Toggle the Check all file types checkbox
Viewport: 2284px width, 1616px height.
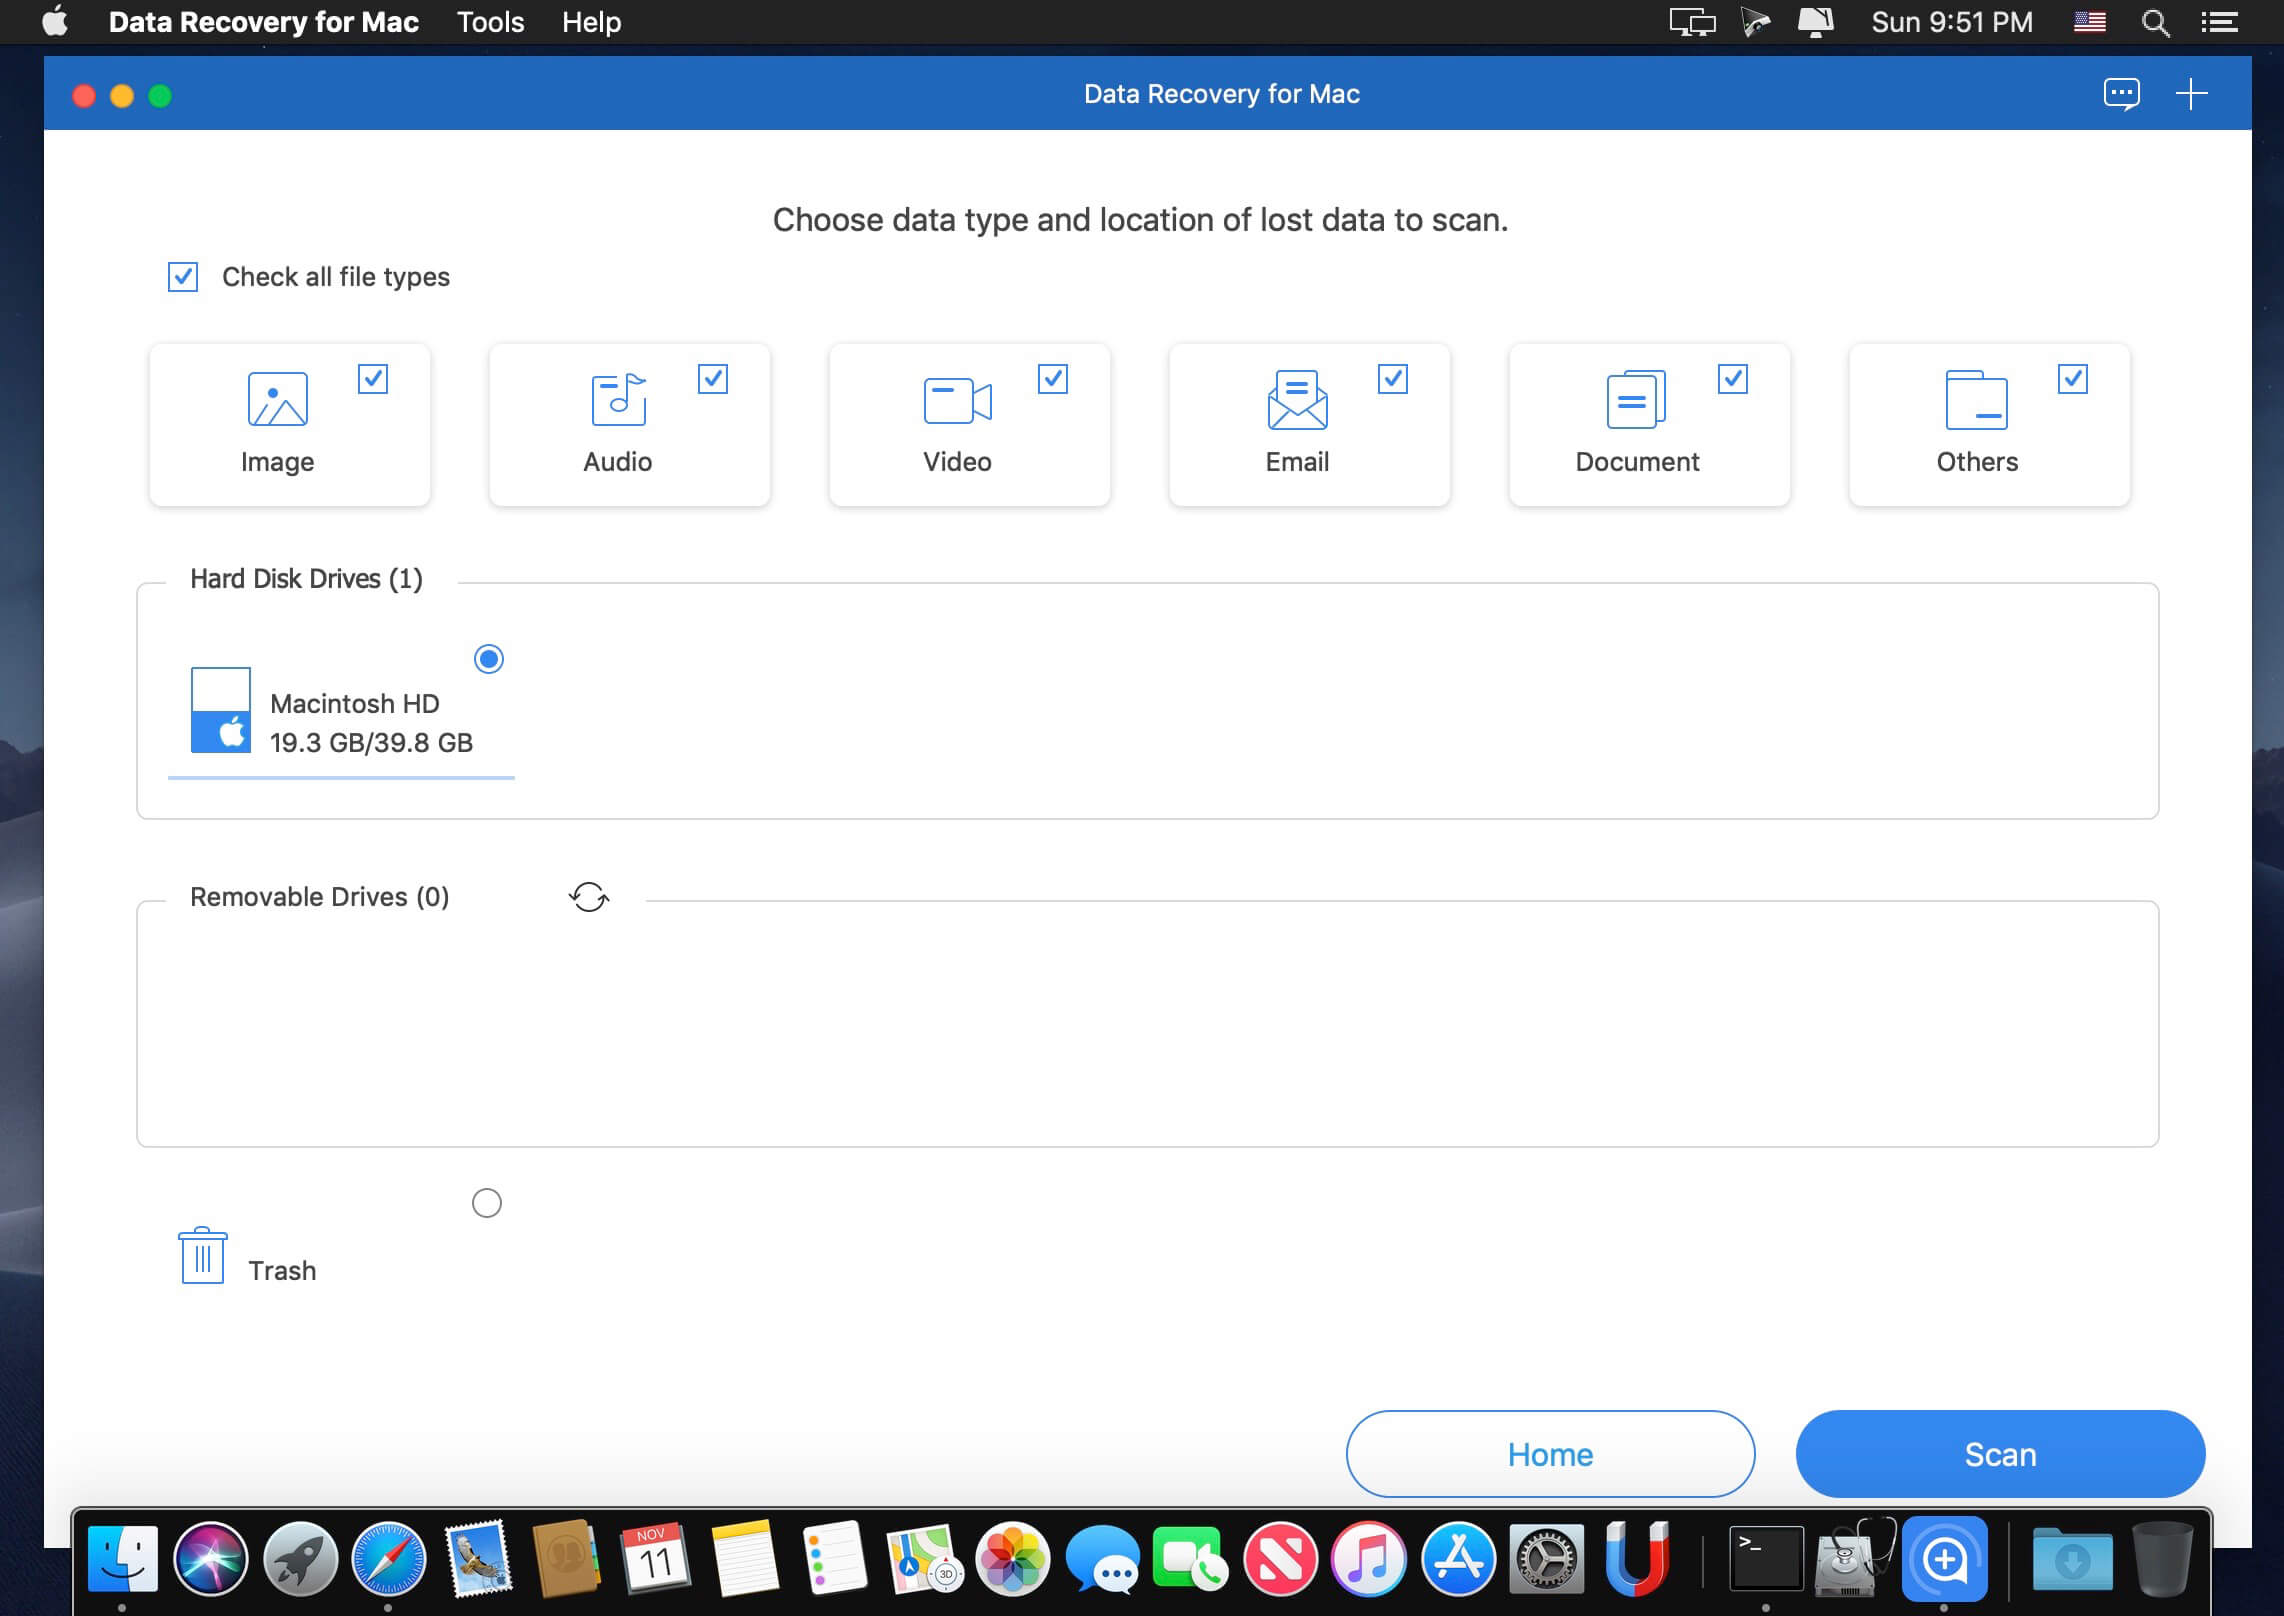tap(183, 277)
